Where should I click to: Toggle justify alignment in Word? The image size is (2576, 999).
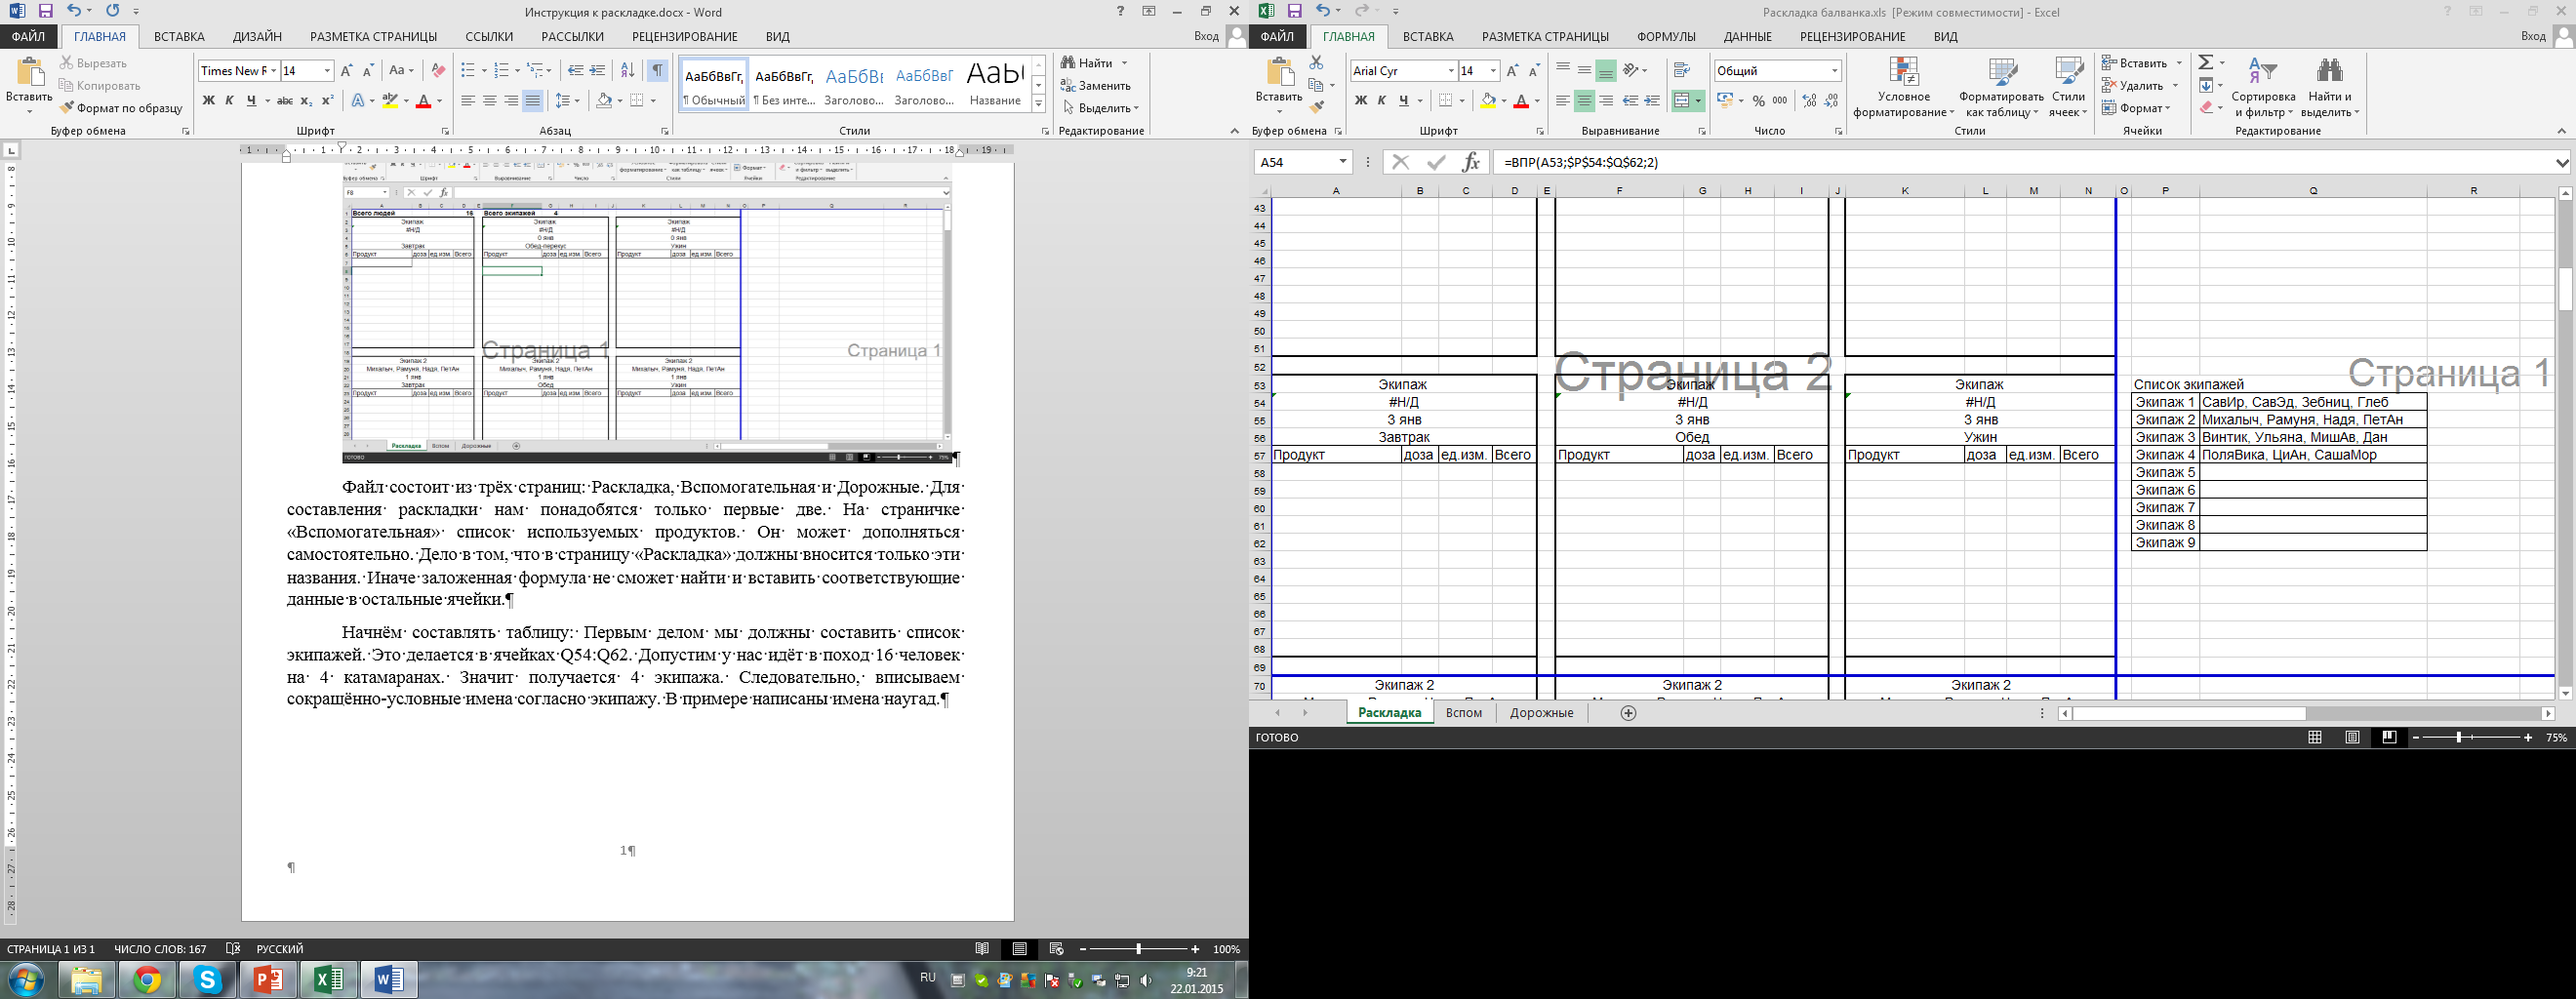[x=533, y=101]
